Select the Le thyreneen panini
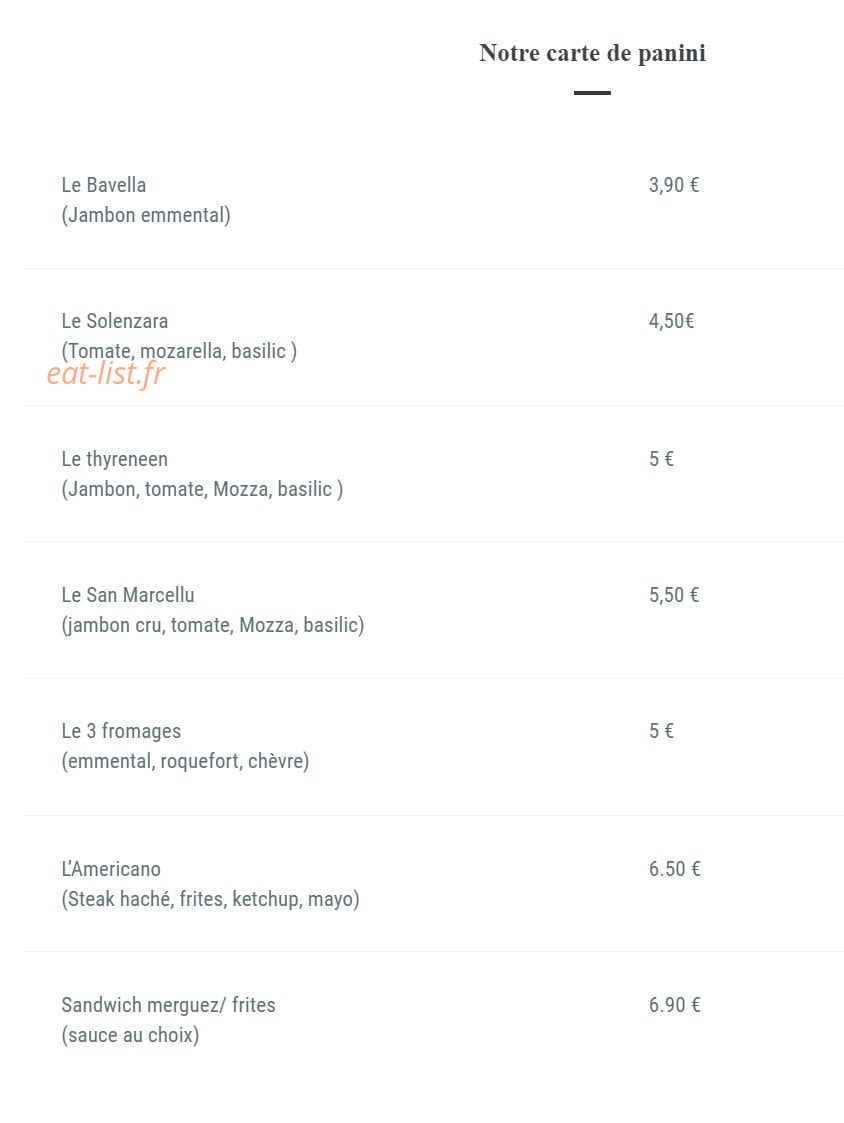The height and width of the screenshot is (1123, 844). 115,459
